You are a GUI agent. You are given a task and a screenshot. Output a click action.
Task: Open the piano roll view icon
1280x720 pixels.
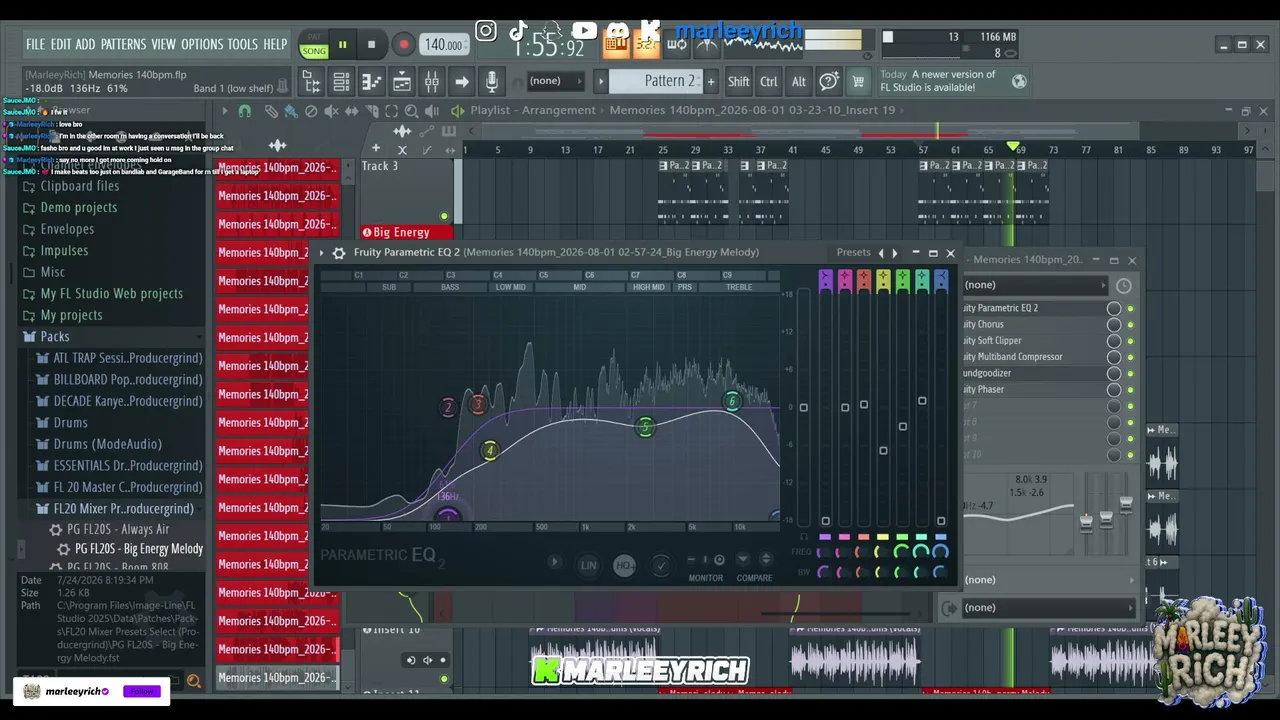pyautogui.click(x=371, y=81)
